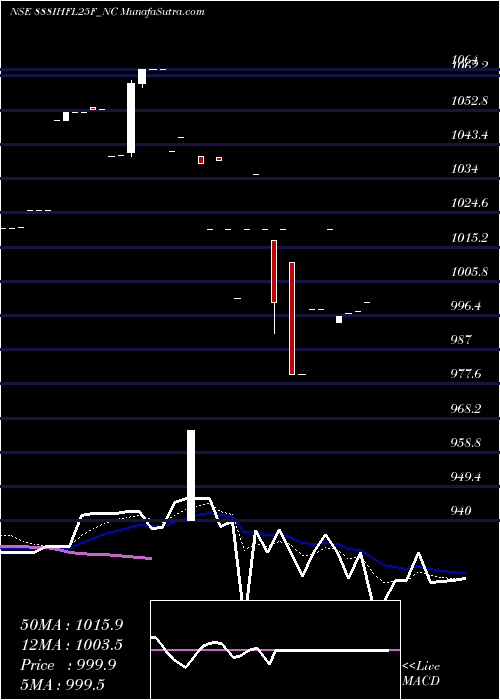This screenshot has height=700, width=500.
Task: Click the NSE 888IHFL25F_NC MunafaSutra.com title
Action: click(107, 12)
